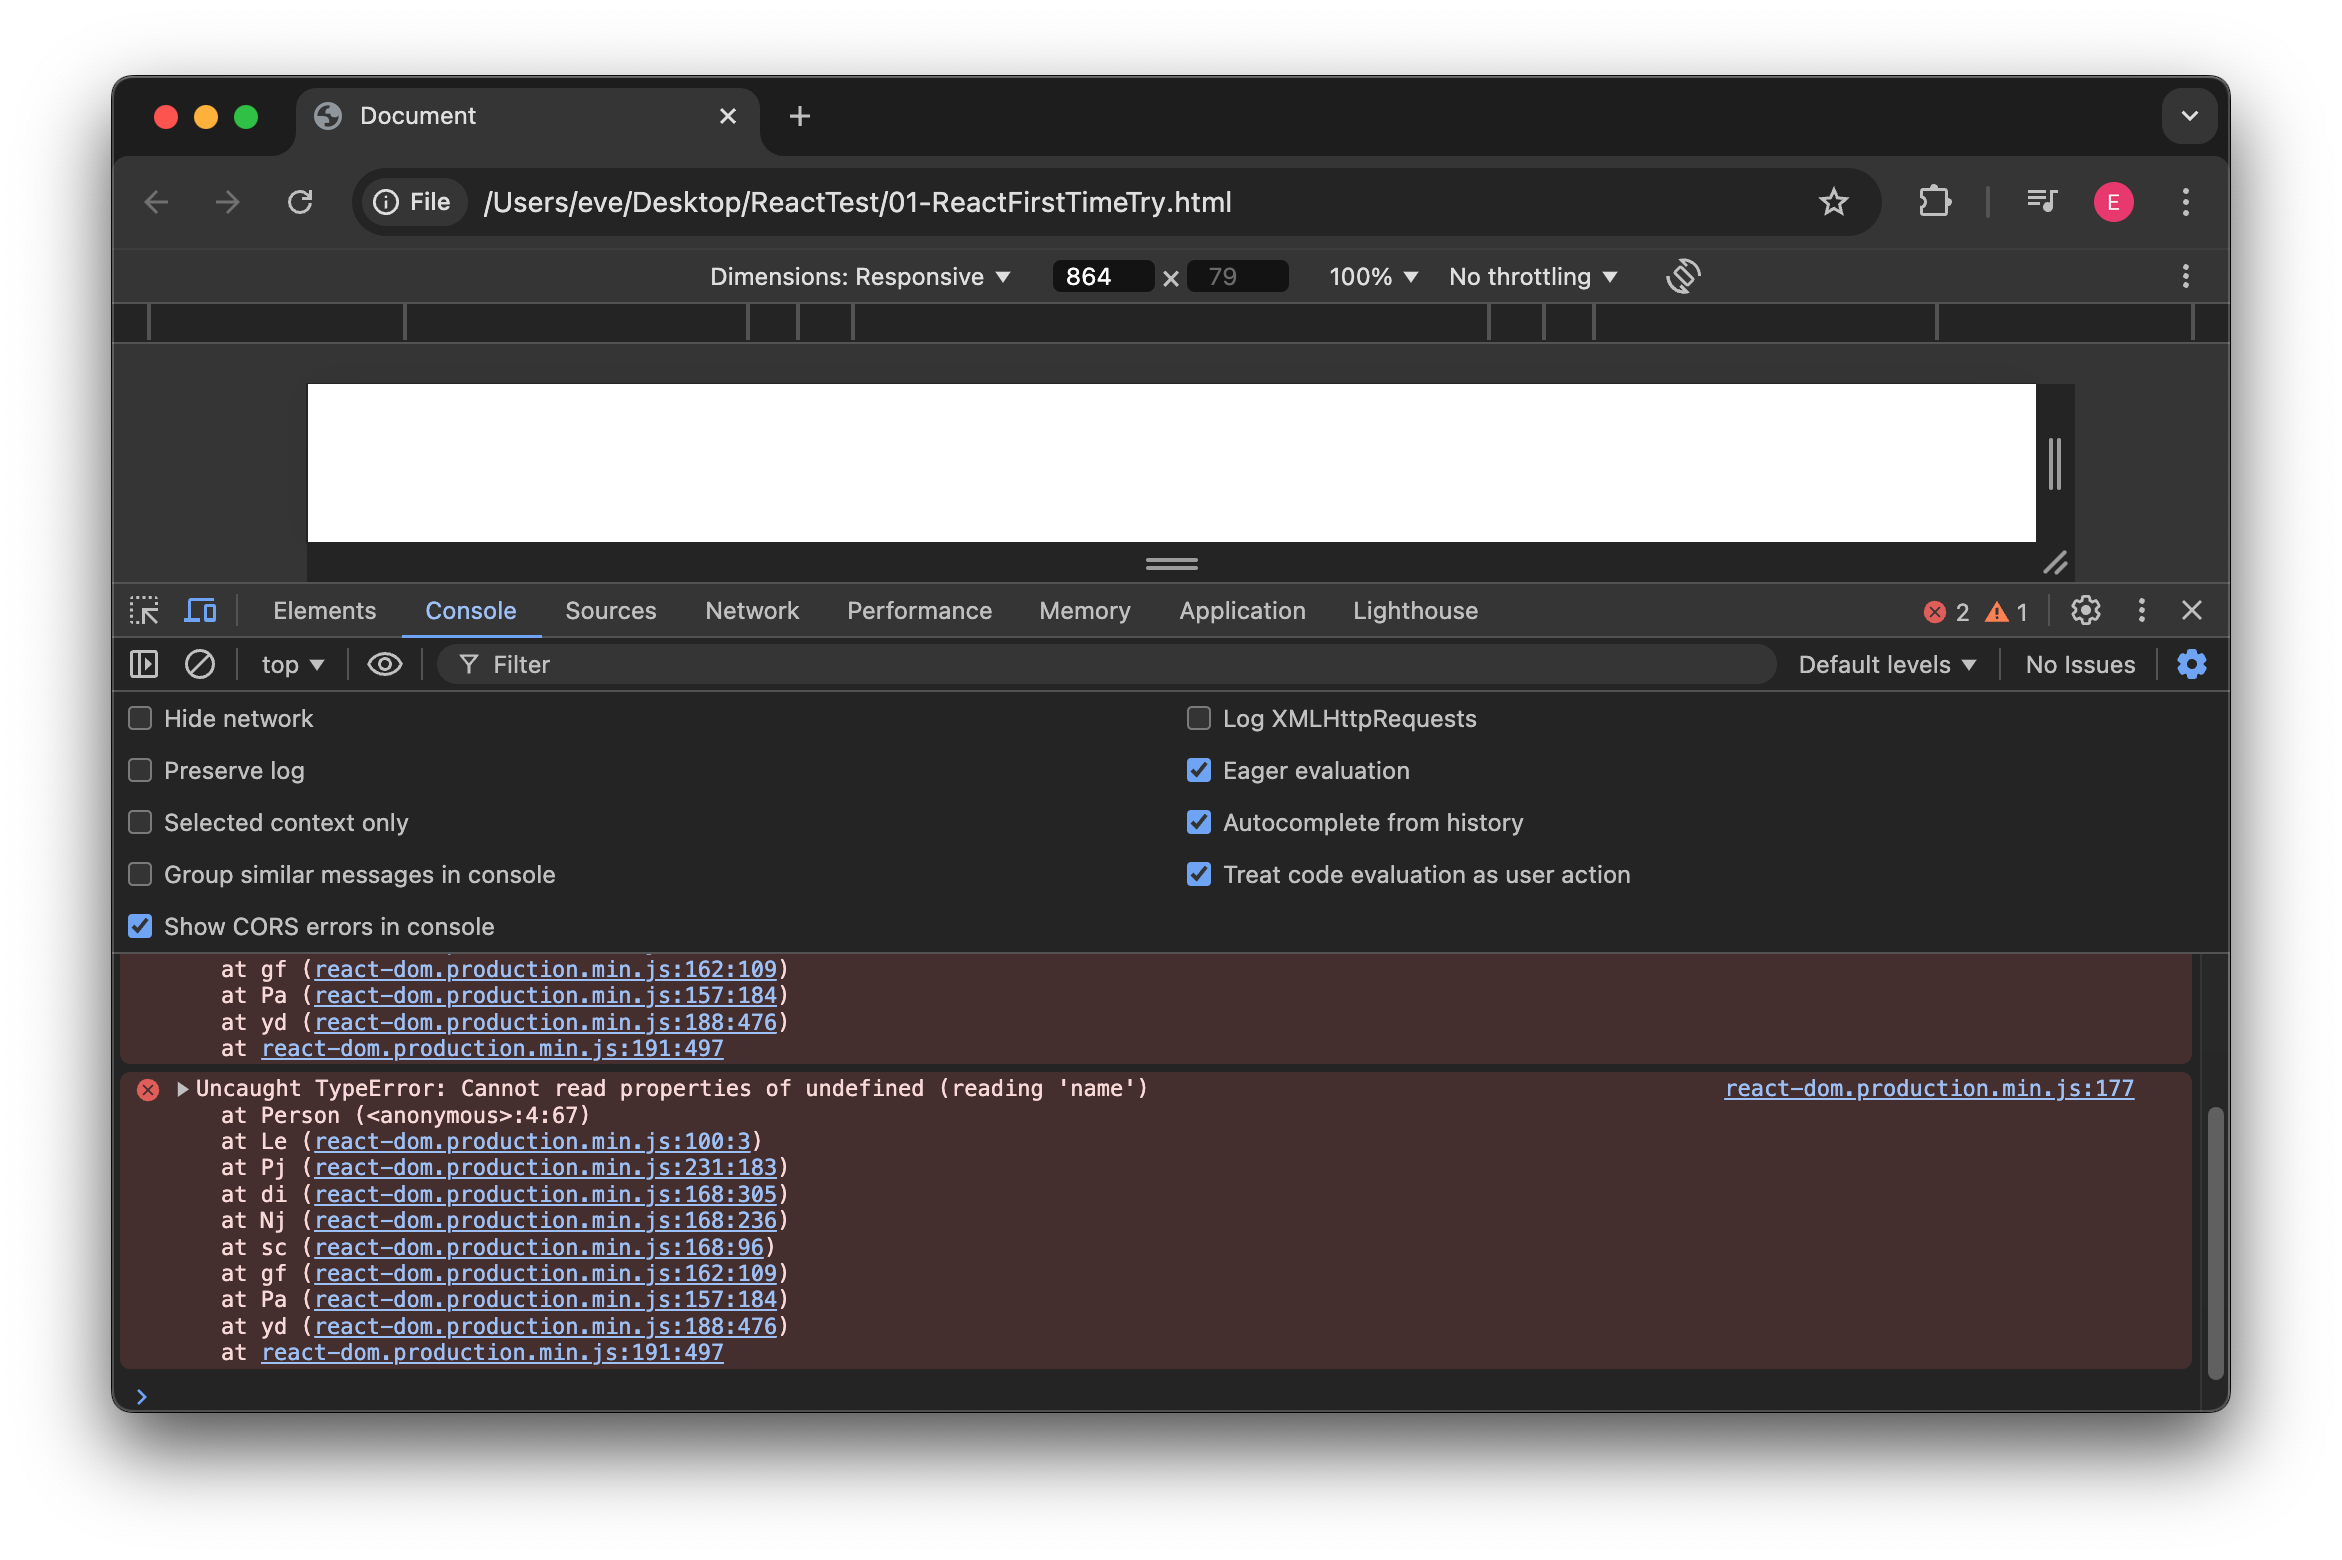Bookmark the current page
This screenshot has height=1560, width=2342.
(x=1833, y=201)
